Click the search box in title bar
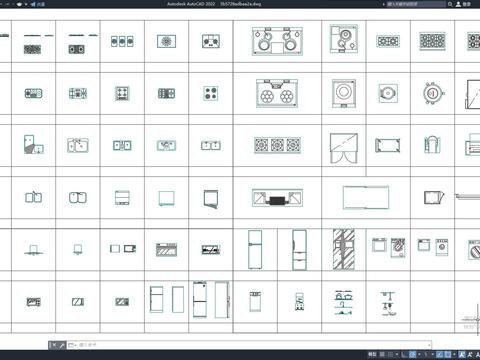Screen dimensions: 480x360 (x=416, y=4)
